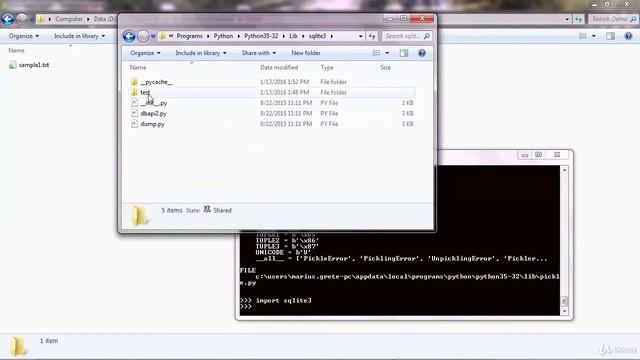
Task: Select dump.py file
Action: coord(152,124)
